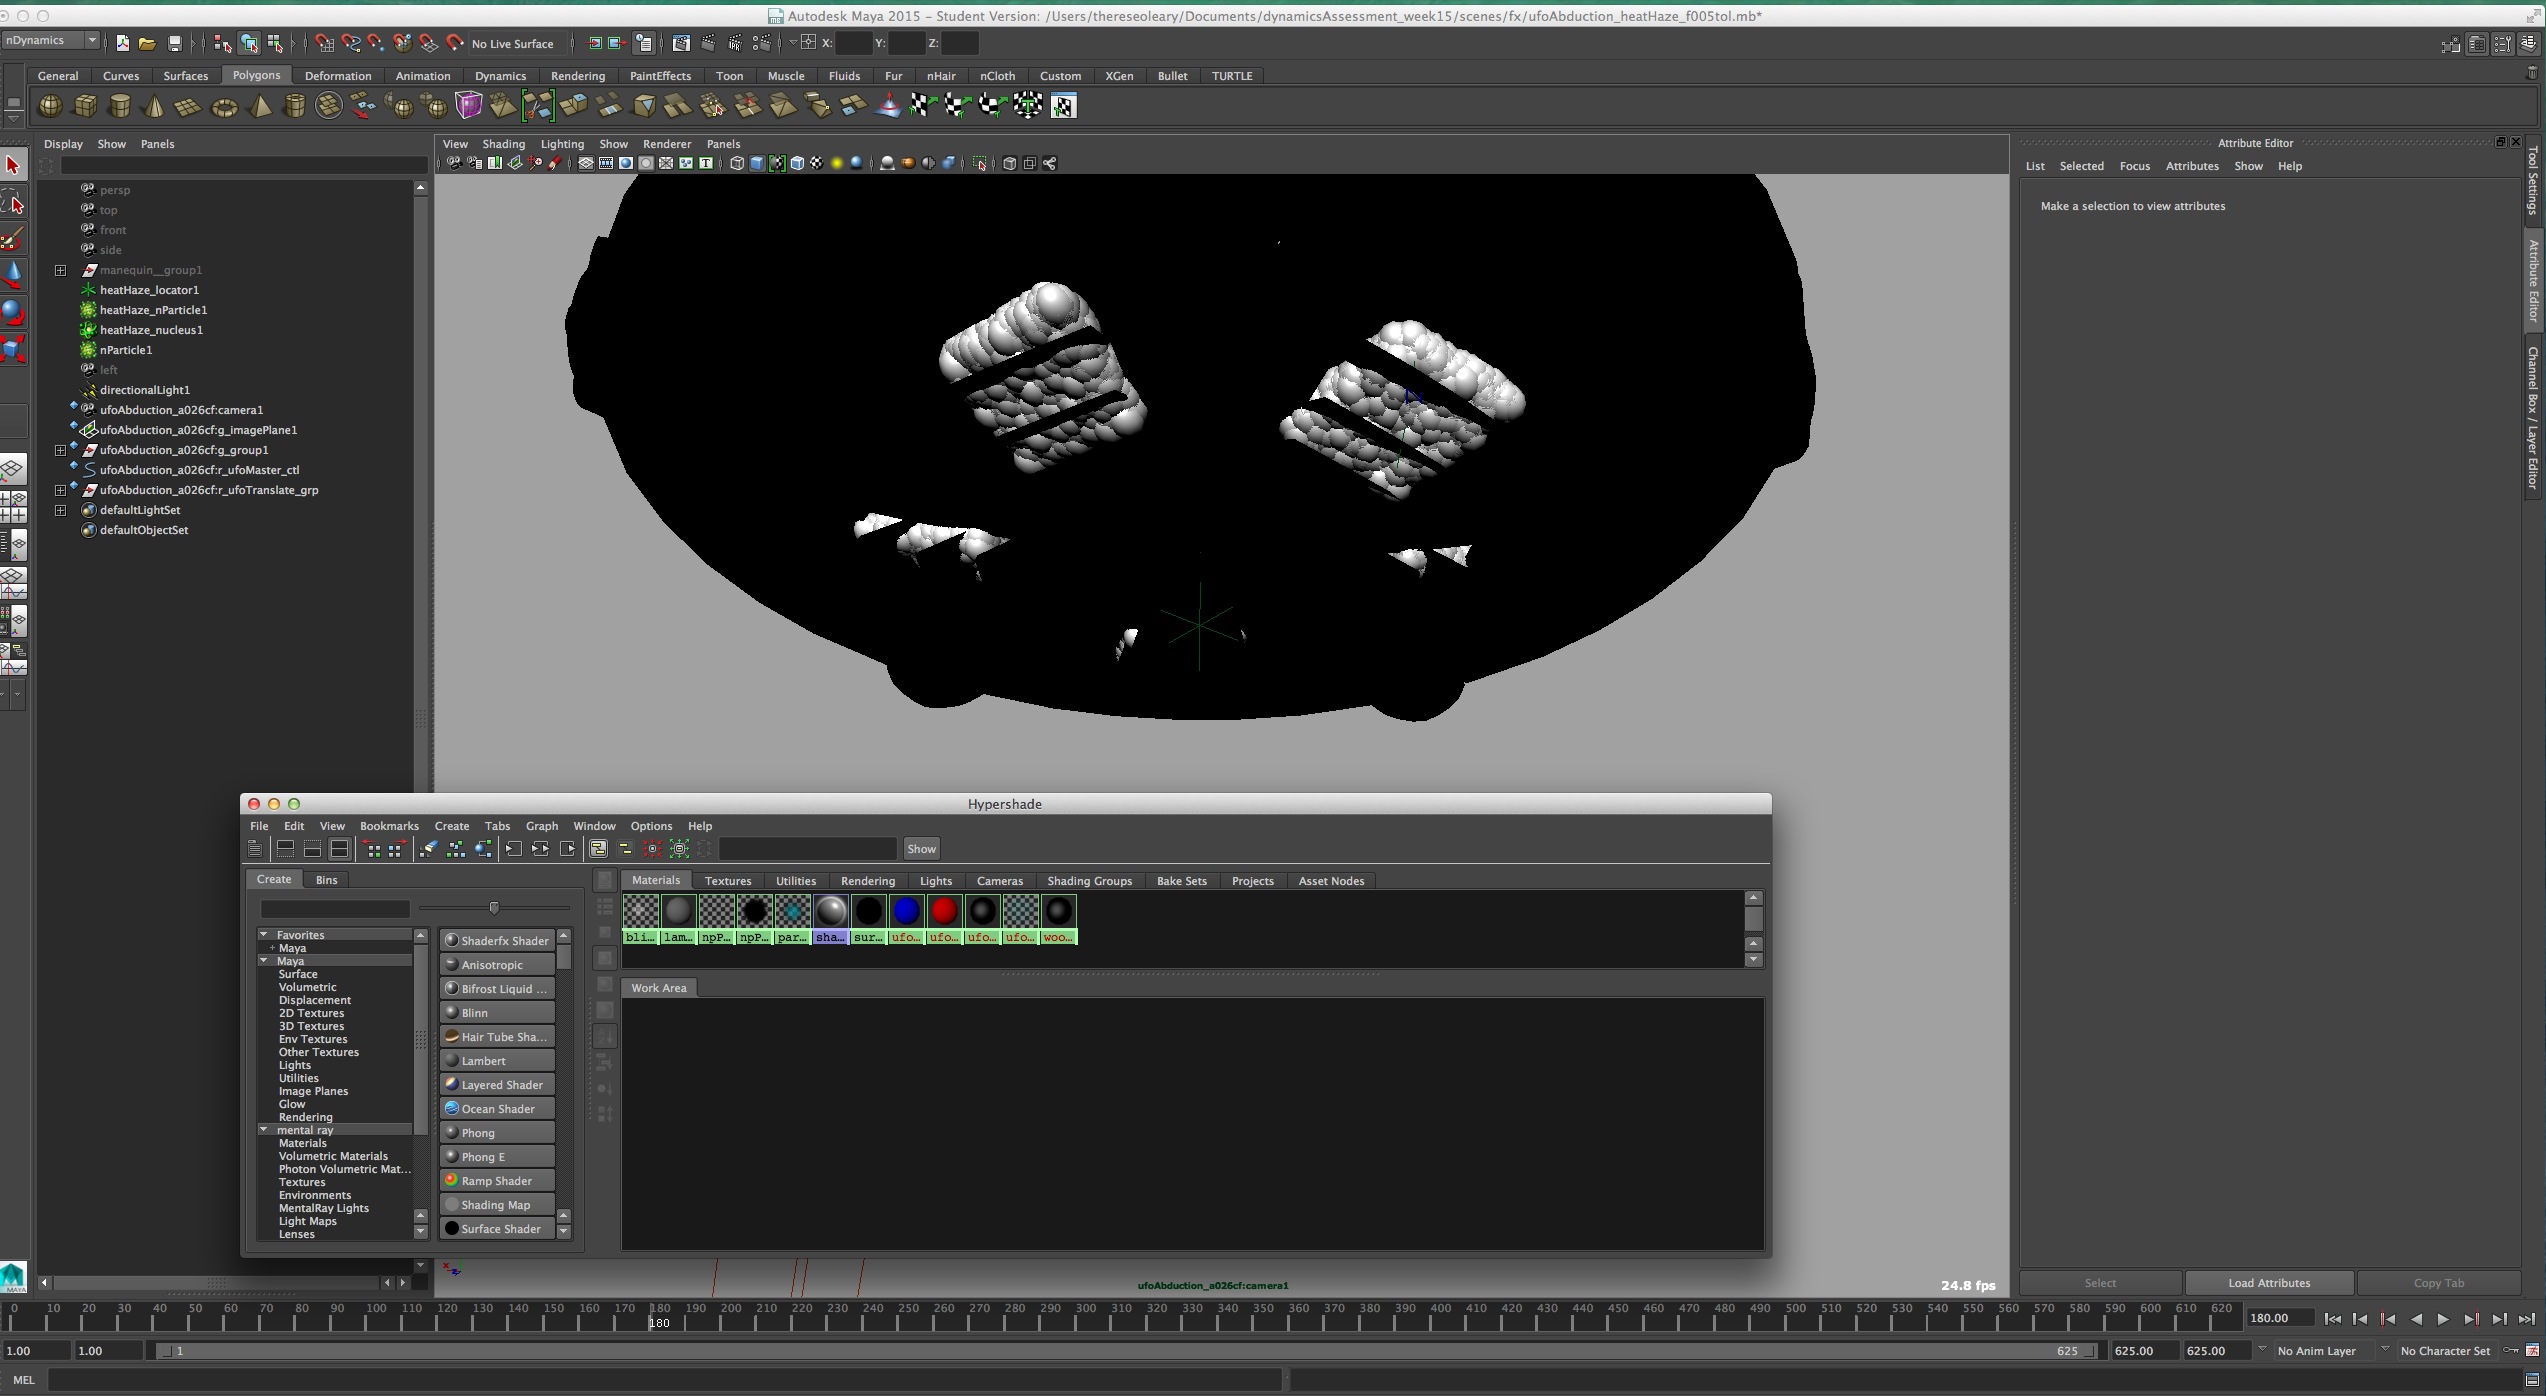2546x1396 pixels.
Task: Select the Paint Selection tool in toolbox
Action: tap(13, 238)
